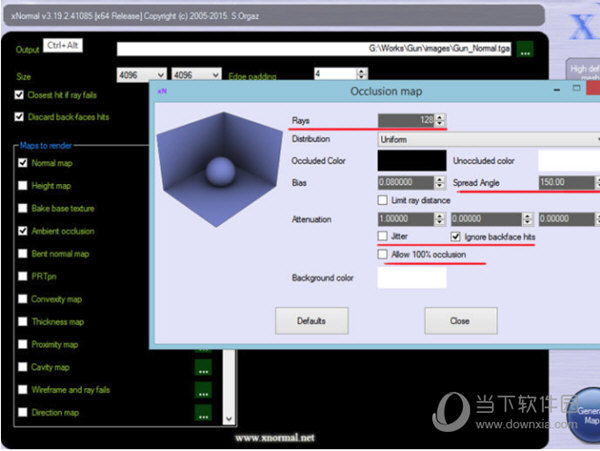Enable Proximity map checkbox

coord(23,344)
